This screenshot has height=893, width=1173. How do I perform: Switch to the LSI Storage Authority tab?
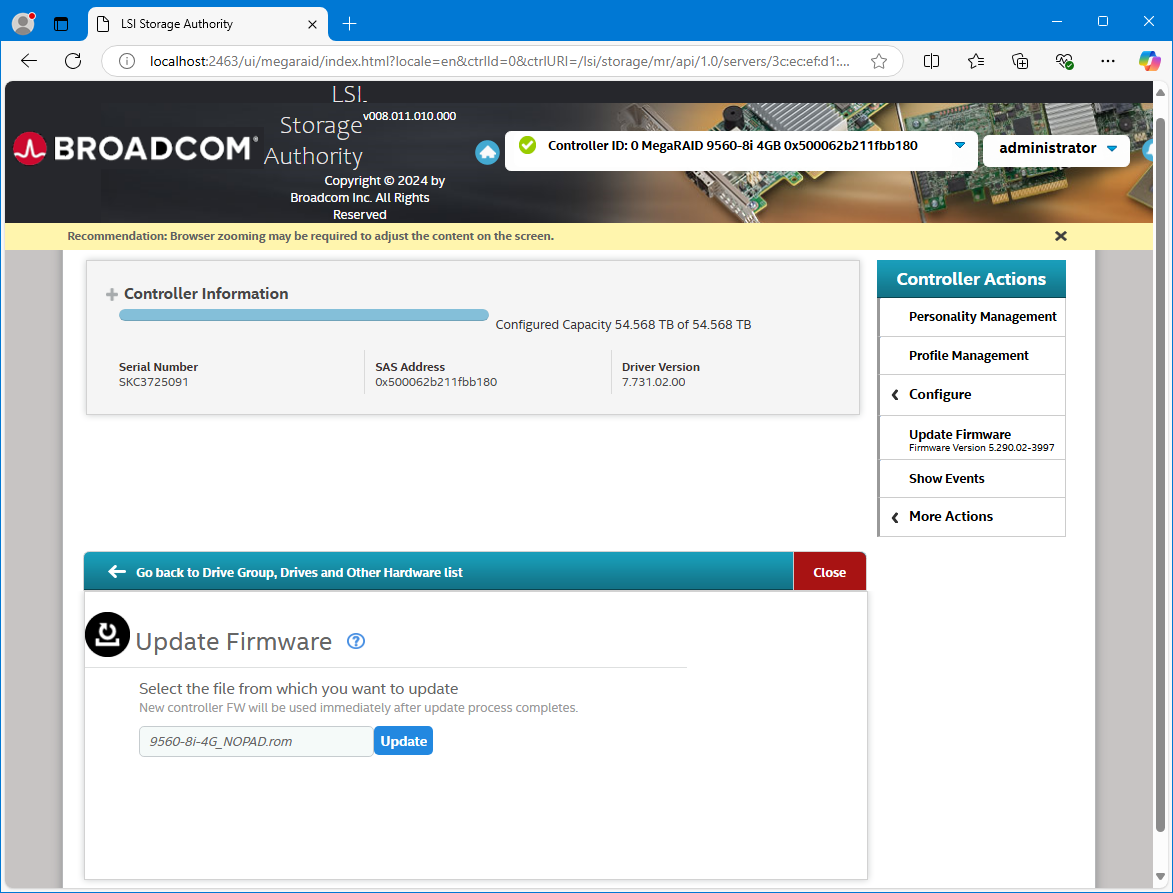point(208,24)
